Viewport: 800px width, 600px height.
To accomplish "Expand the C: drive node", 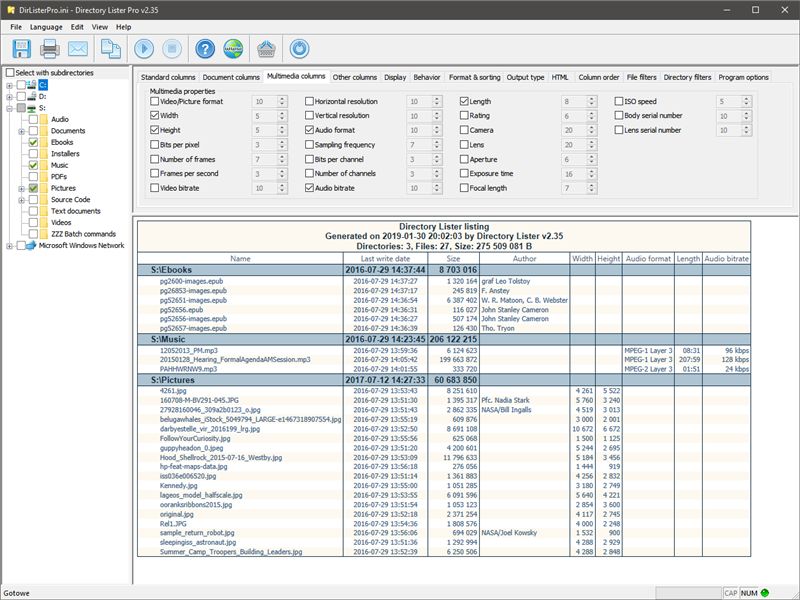I will point(9,85).
